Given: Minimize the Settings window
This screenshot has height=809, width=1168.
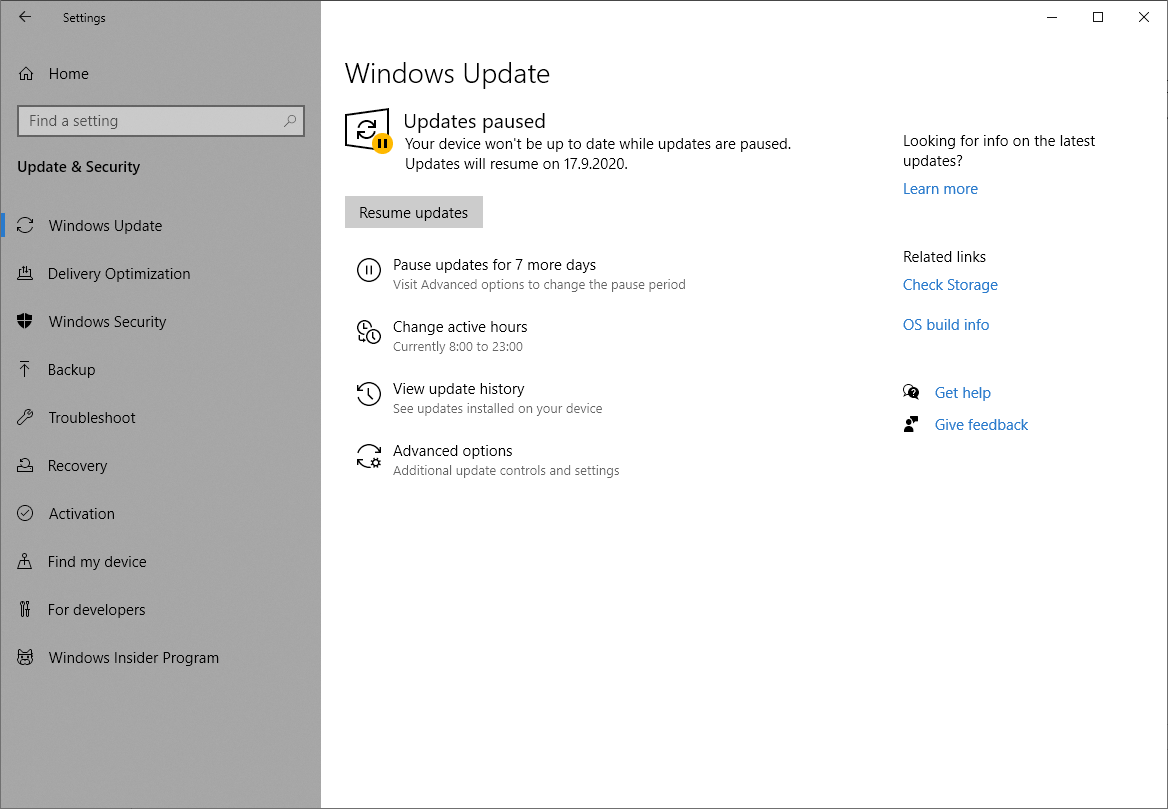Looking at the screenshot, I should click(x=1052, y=17).
